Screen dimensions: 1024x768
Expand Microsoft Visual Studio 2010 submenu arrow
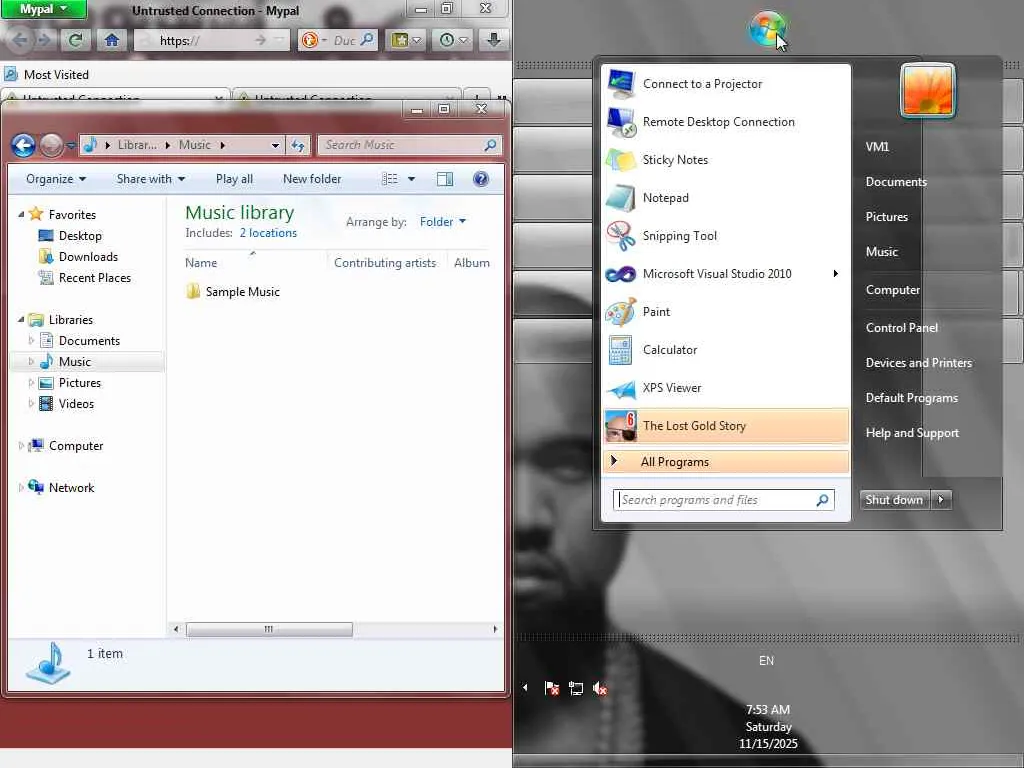tap(835, 274)
